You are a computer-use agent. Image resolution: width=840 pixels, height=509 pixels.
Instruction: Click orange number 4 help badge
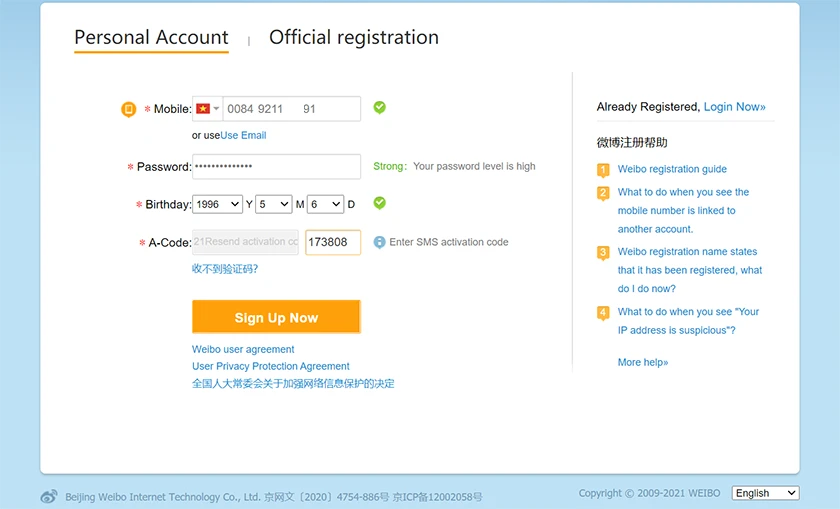pos(603,313)
